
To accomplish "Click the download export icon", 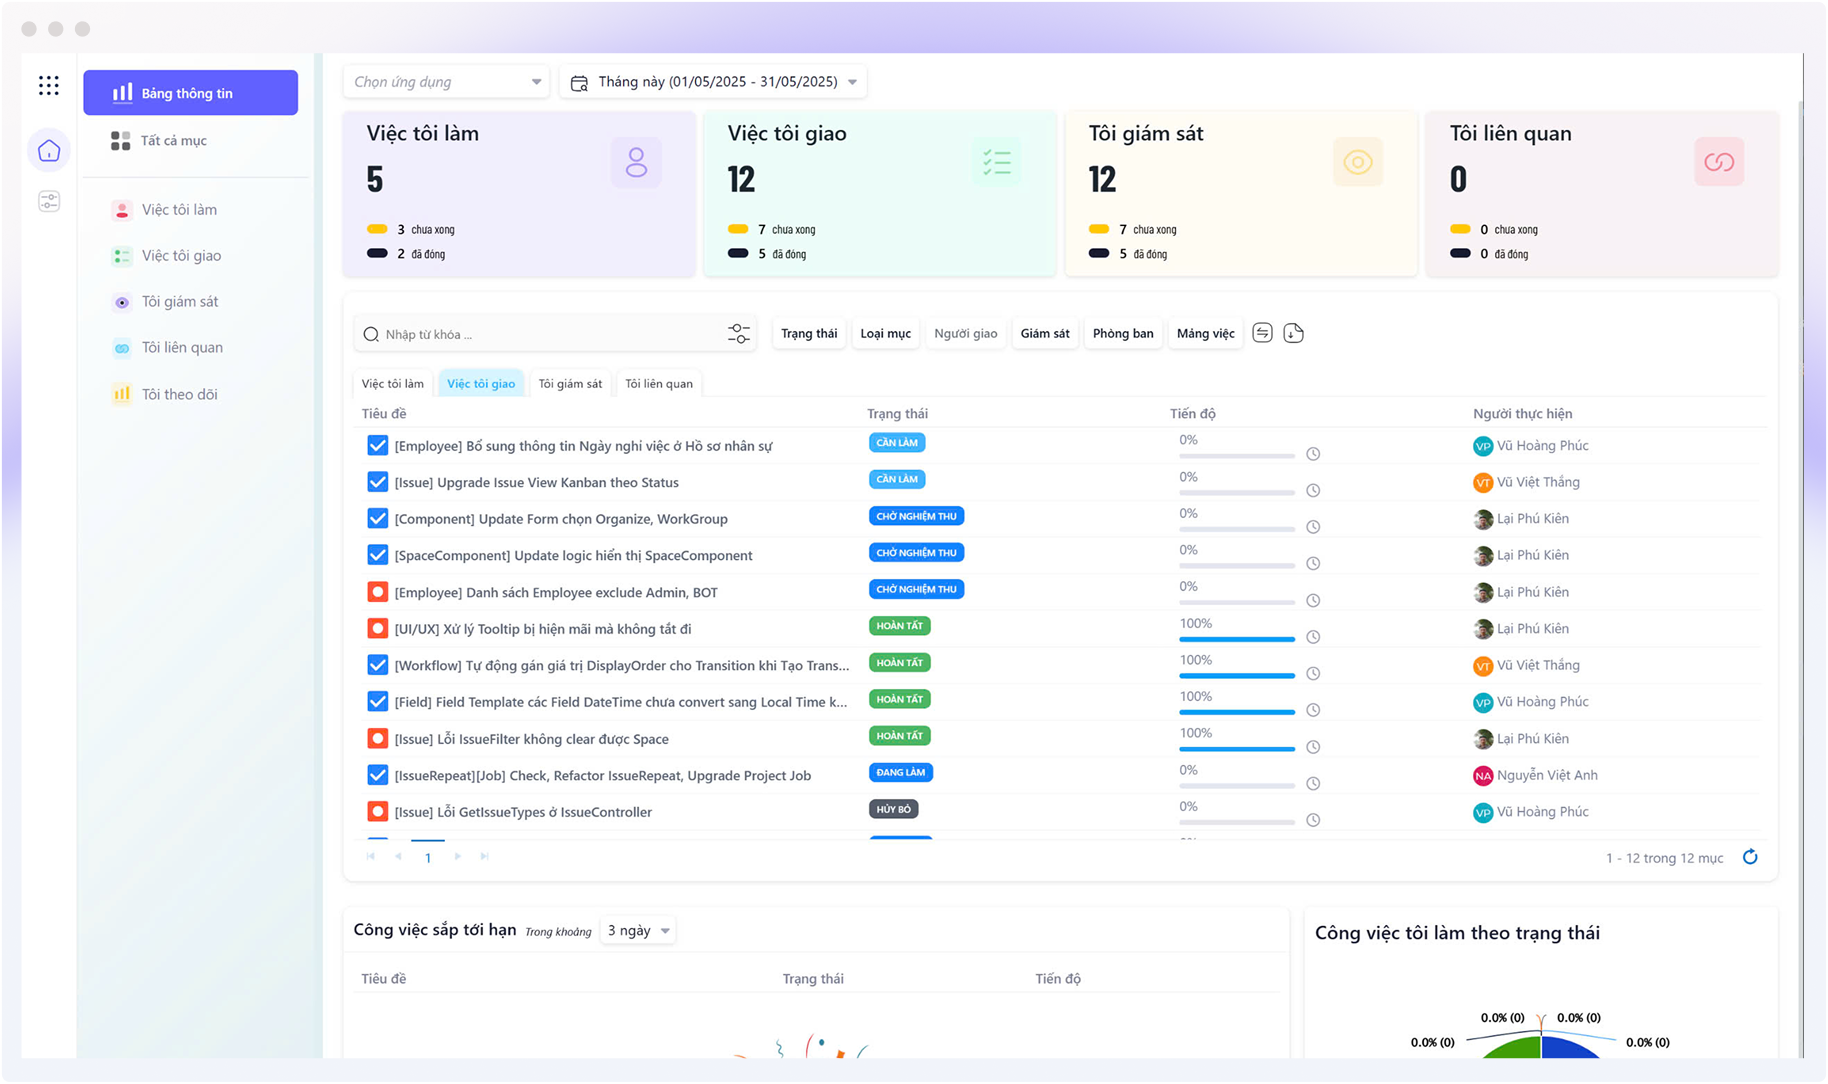I will coord(1293,333).
